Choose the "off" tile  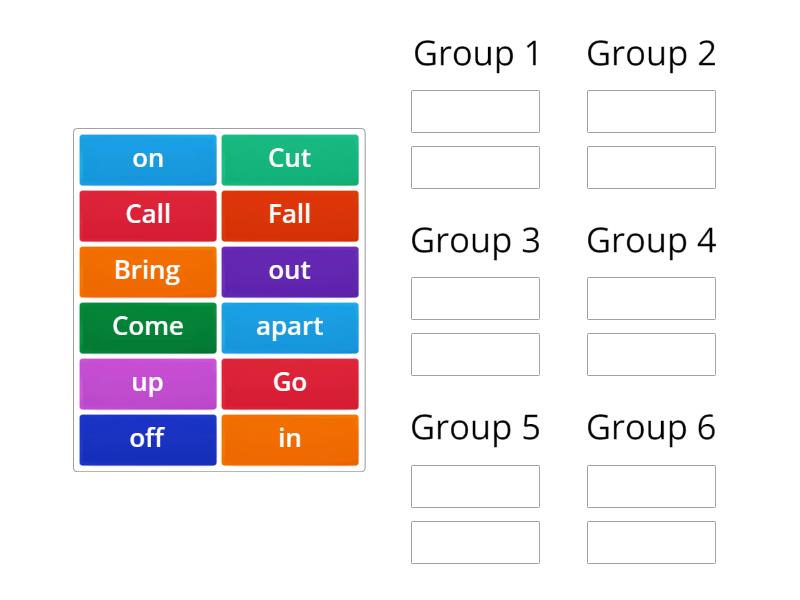pyautogui.click(x=147, y=438)
